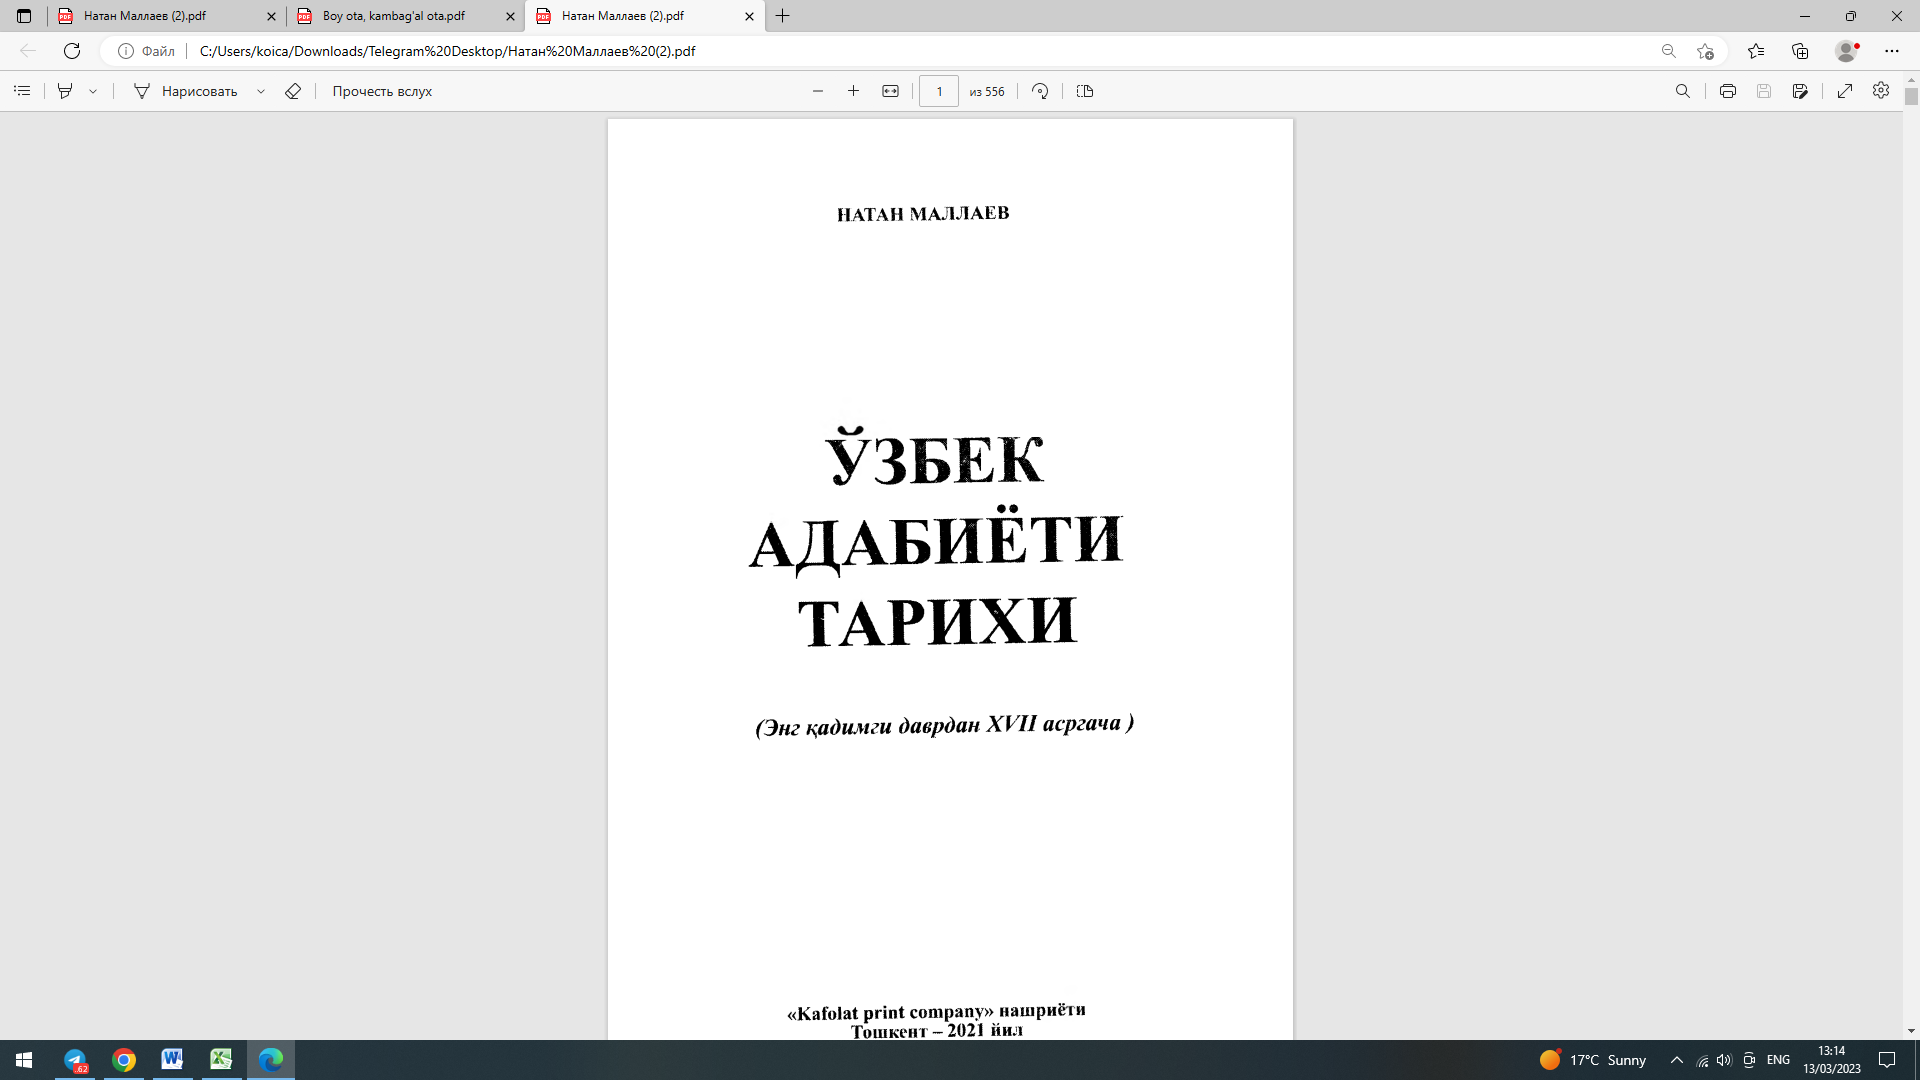Click Microsoft Edge taskbar icon
The width and height of the screenshot is (1920, 1080).
tap(270, 1060)
